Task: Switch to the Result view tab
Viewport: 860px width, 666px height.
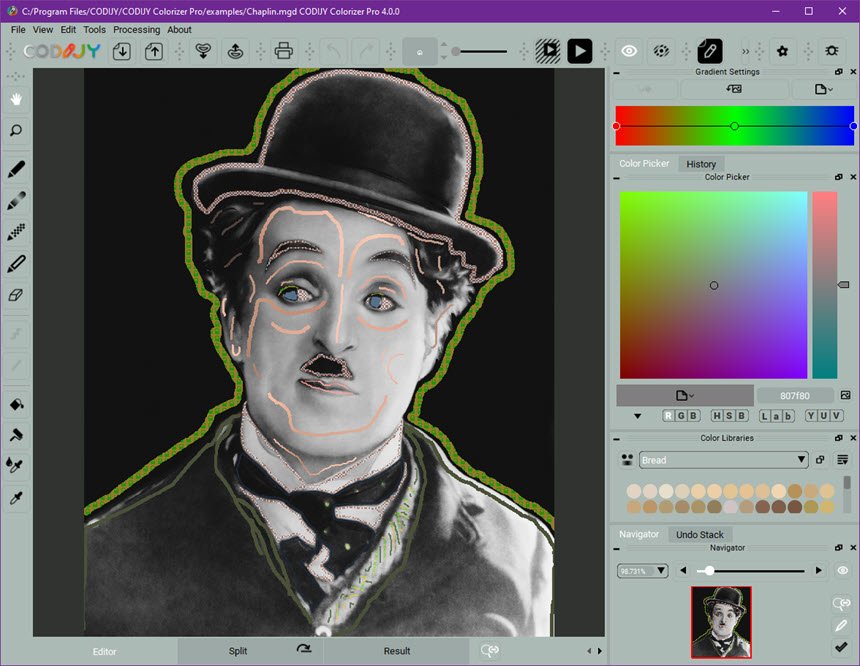Action: (397, 651)
